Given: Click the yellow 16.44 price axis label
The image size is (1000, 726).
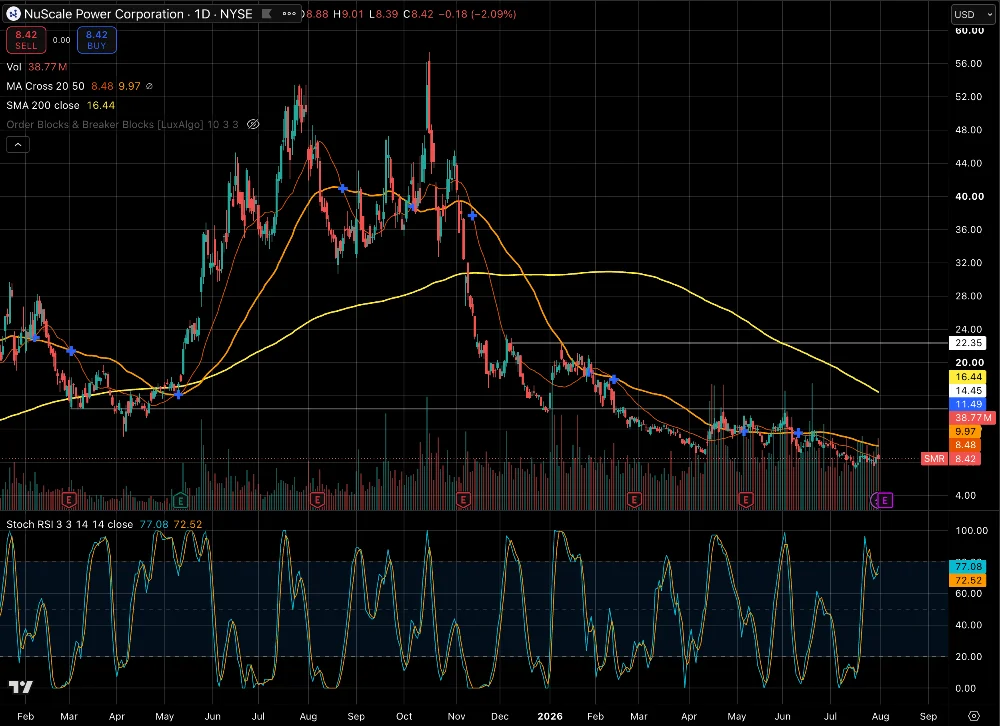Looking at the screenshot, I should click(x=967, y=377).
